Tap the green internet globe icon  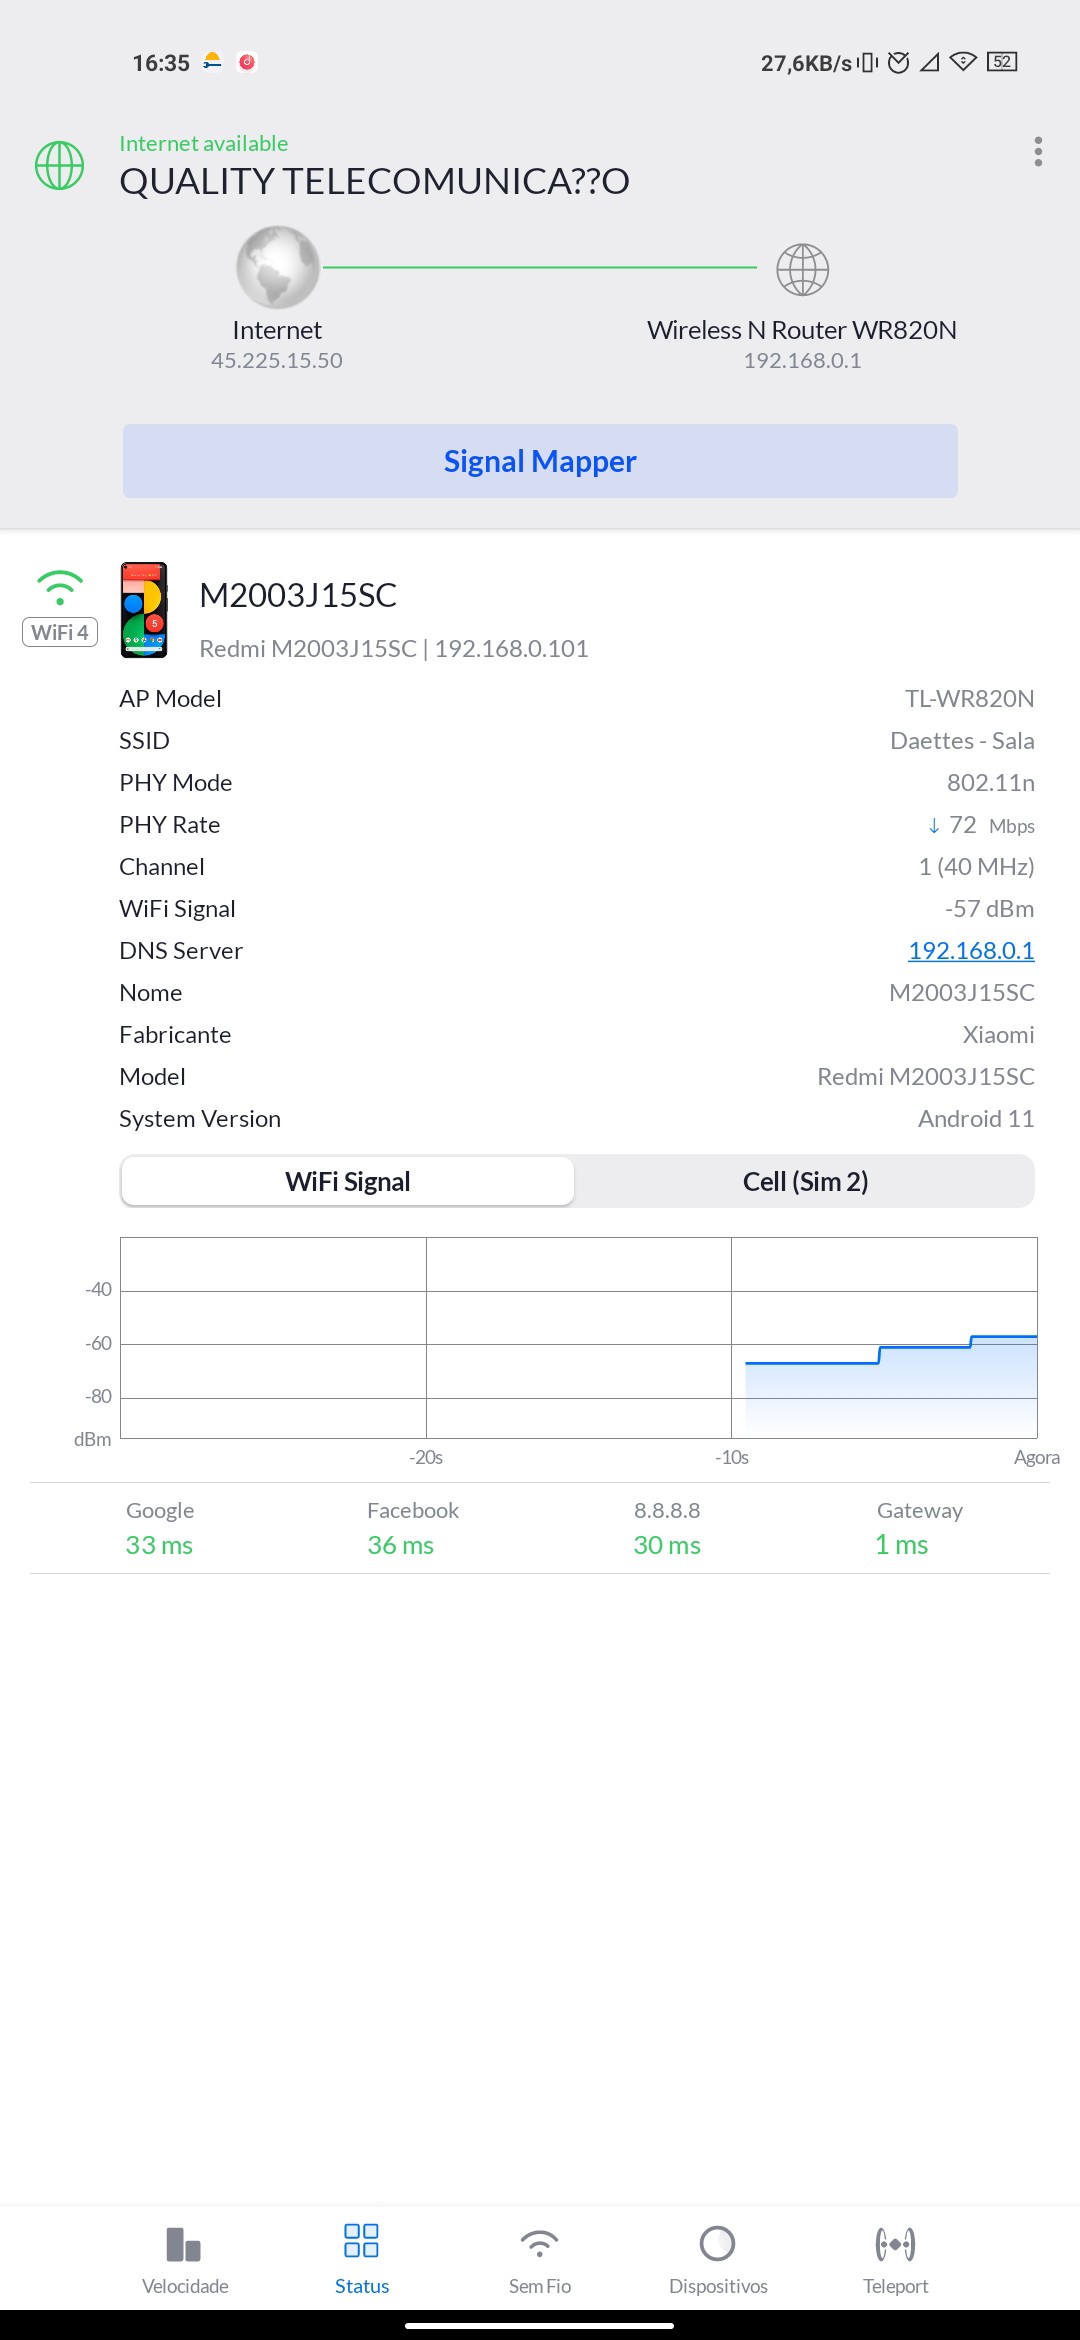[x=60, y=165]
